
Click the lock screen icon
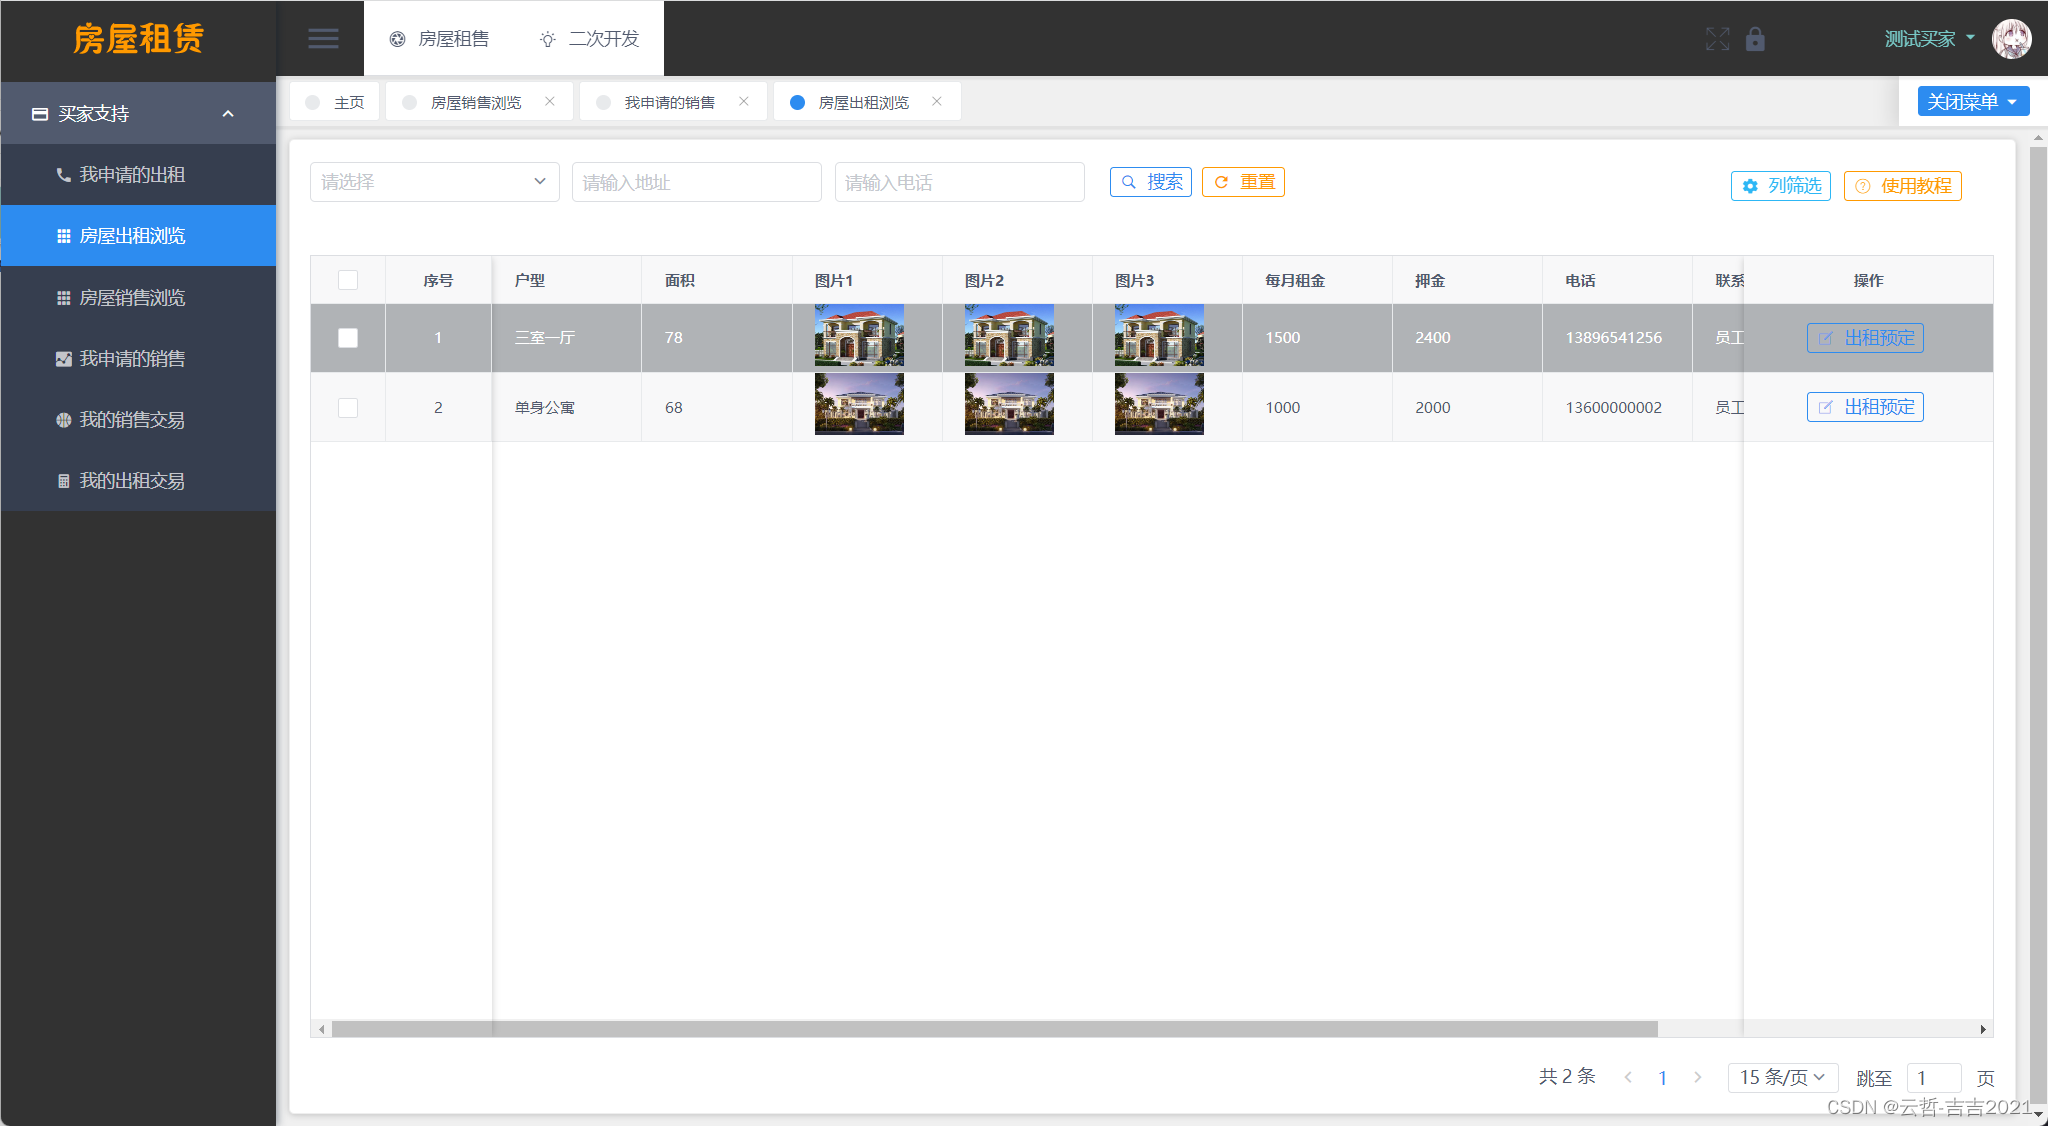click(1755, 39)
